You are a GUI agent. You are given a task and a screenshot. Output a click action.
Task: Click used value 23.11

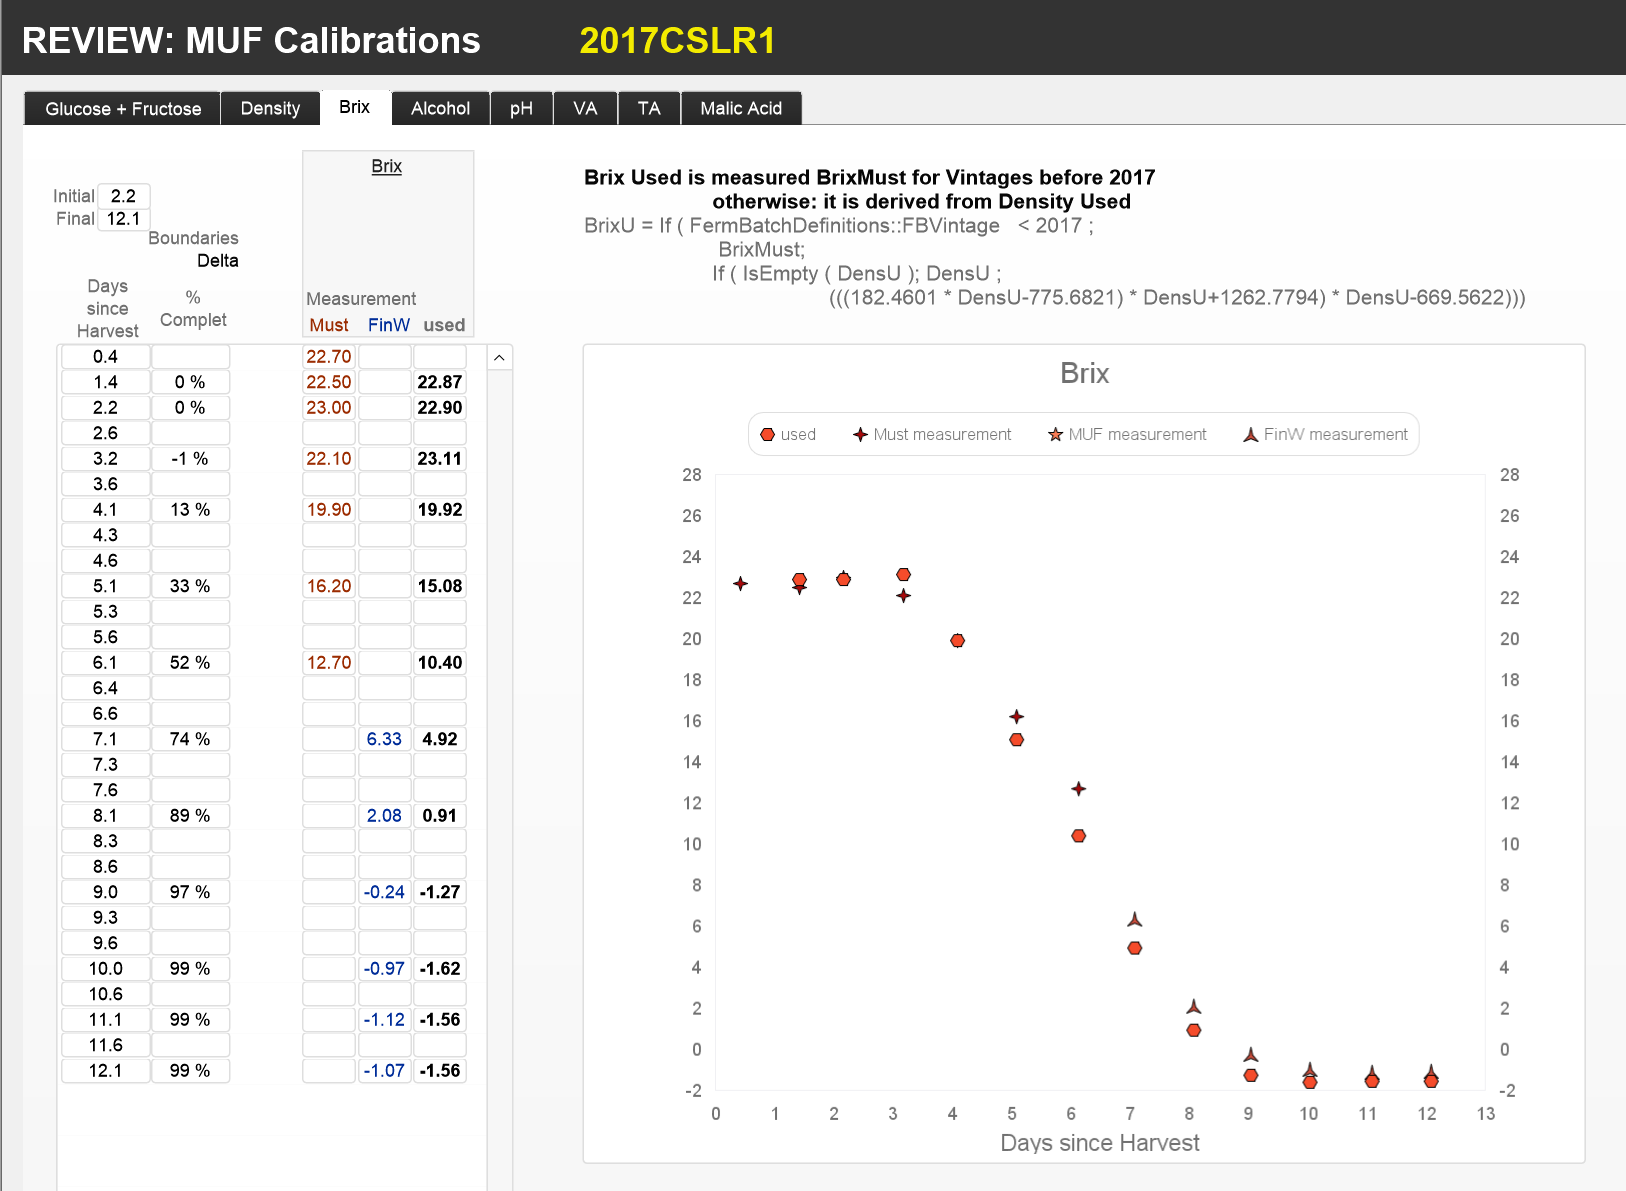(440, 459)
